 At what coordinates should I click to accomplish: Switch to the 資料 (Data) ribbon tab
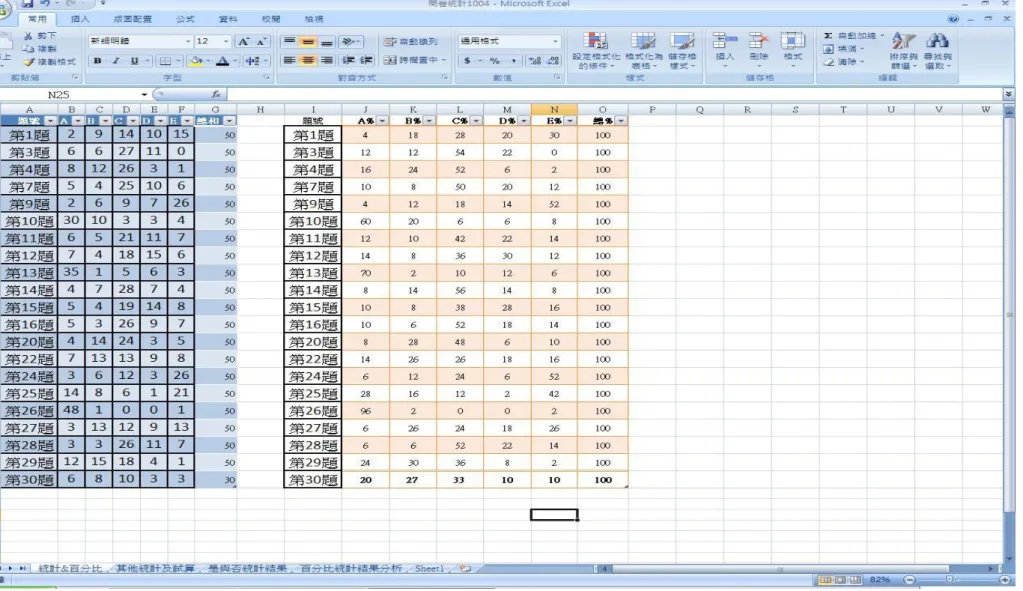[228, 19]
